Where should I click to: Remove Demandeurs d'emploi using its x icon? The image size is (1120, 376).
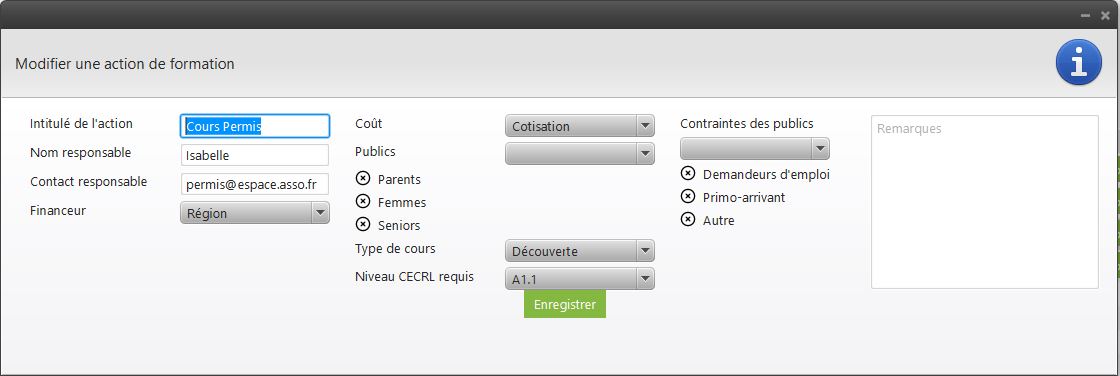click(688, 174)
